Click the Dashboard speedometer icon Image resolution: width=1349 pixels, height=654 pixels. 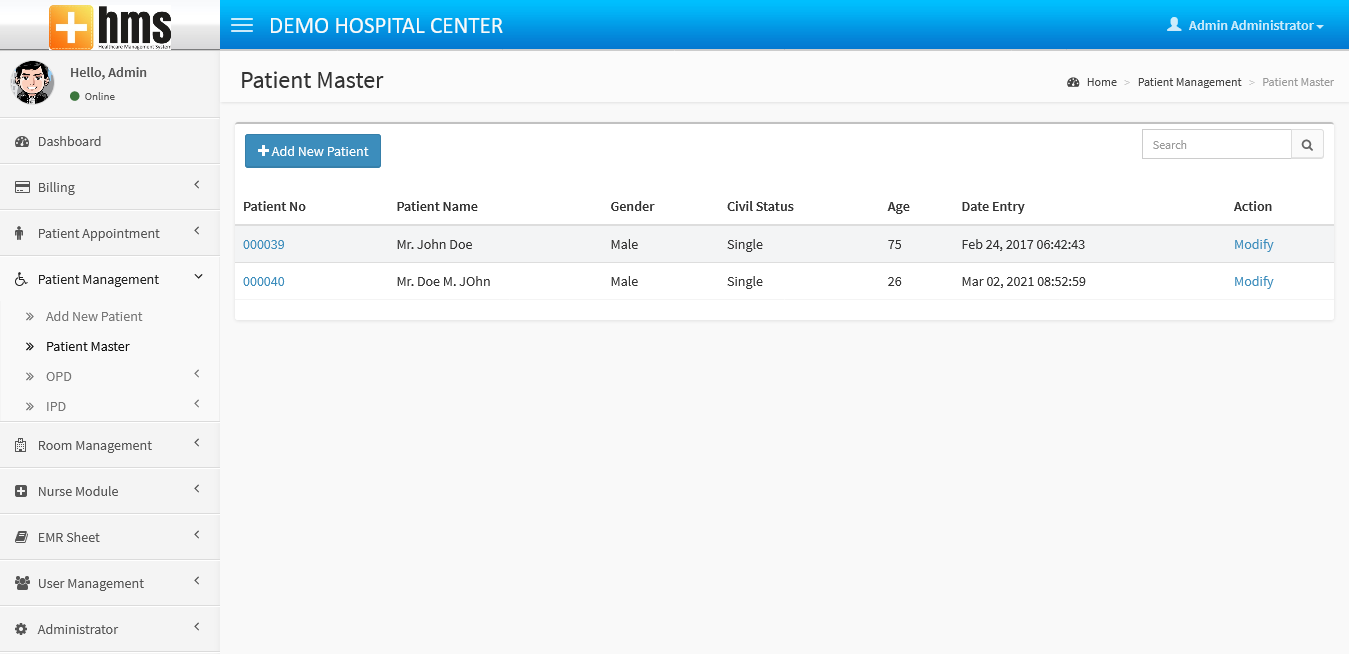pyautogui.click(x=21, y=142)
